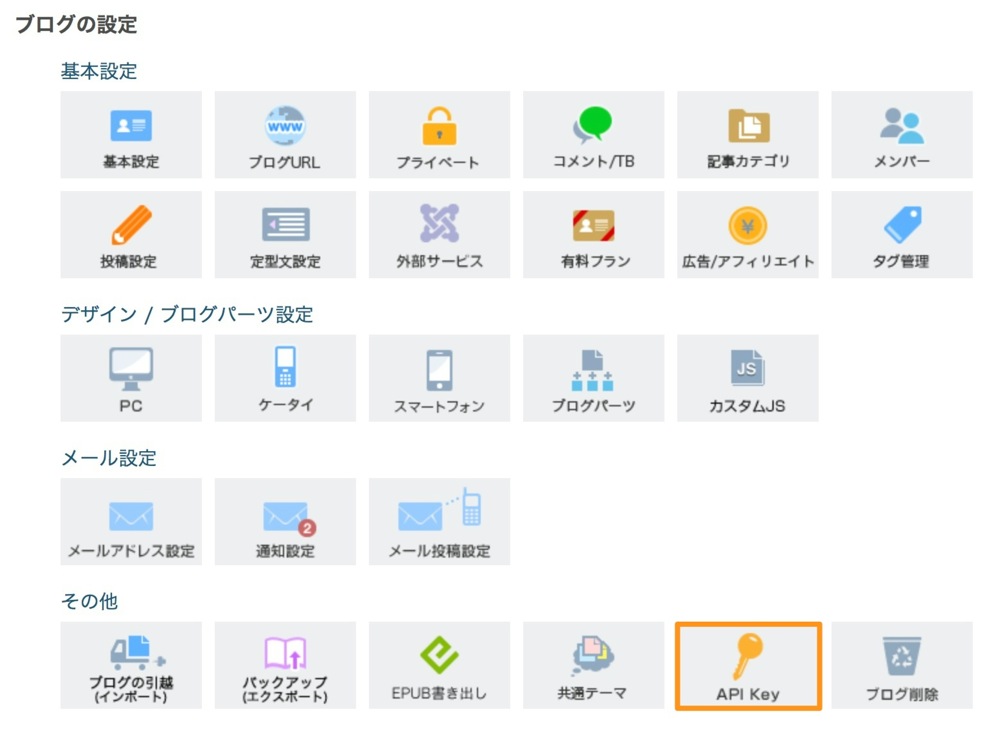
Task: Click the 基本設定 section heading
Action: pos(99,71)
